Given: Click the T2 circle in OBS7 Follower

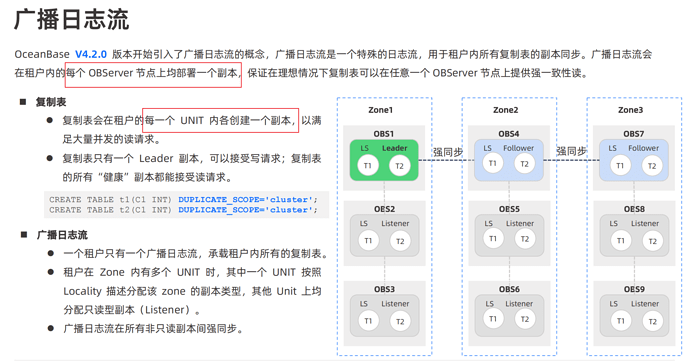Looking at the screenshot, I should [652, 166].
